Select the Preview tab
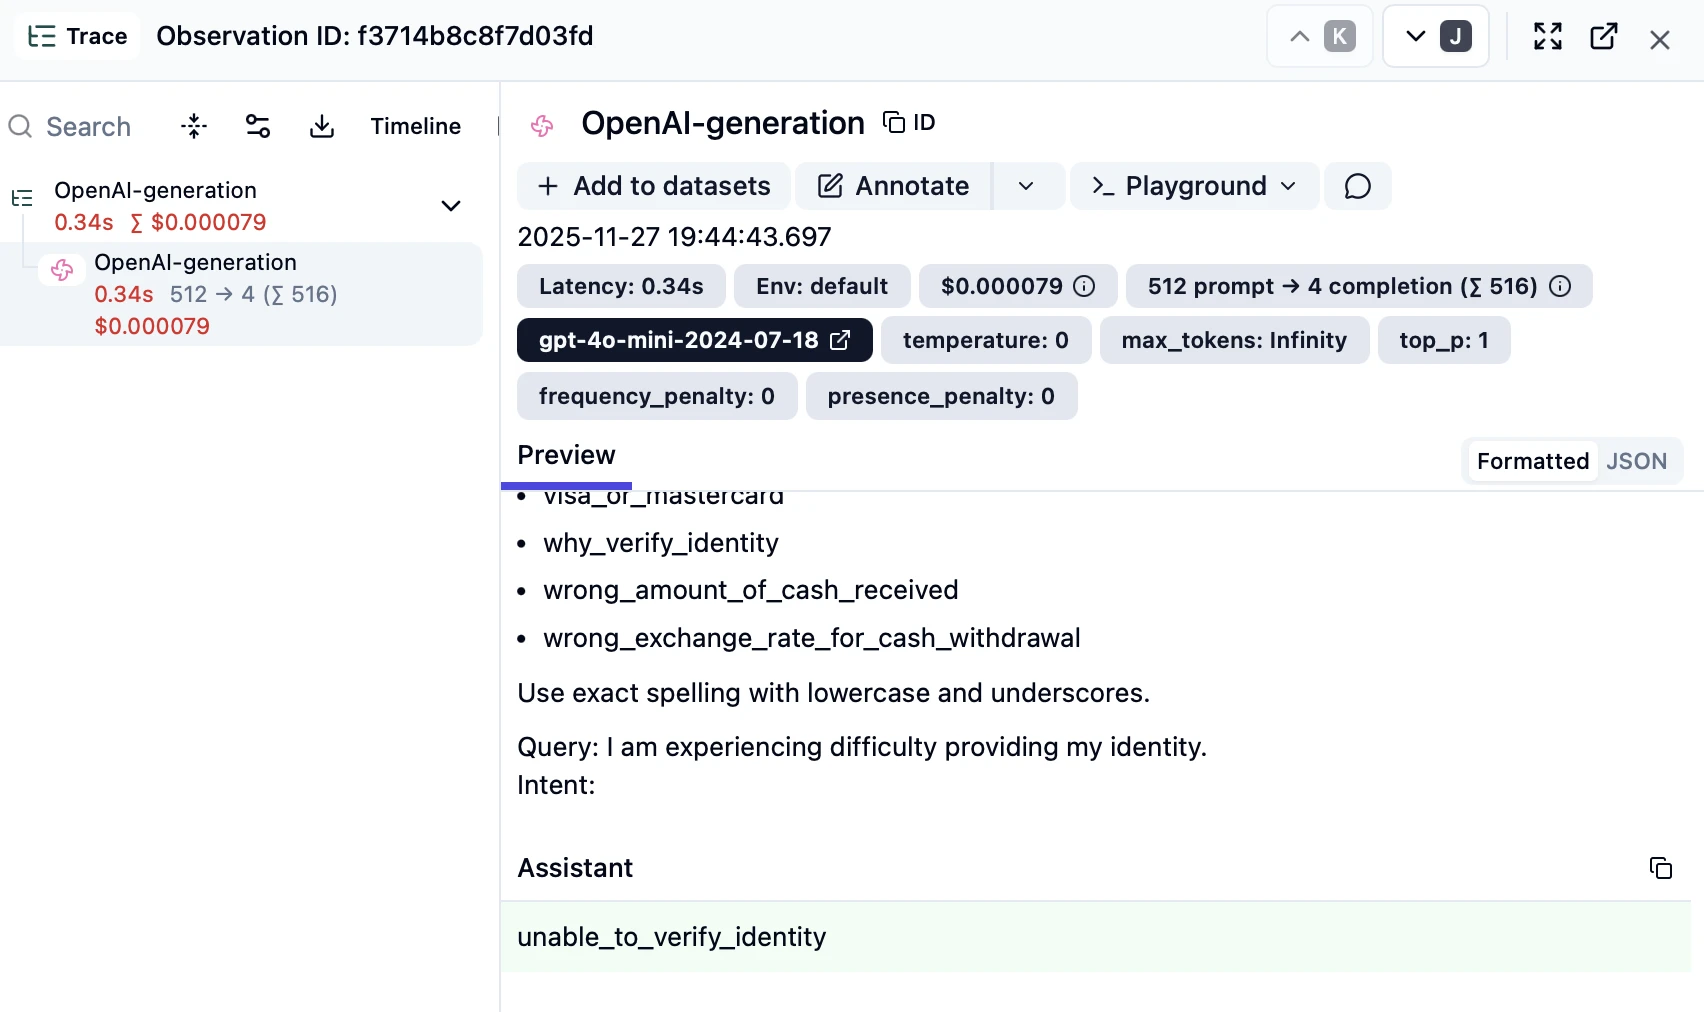The height and width of the screenshot is (1012, 1704). [566, 455]
